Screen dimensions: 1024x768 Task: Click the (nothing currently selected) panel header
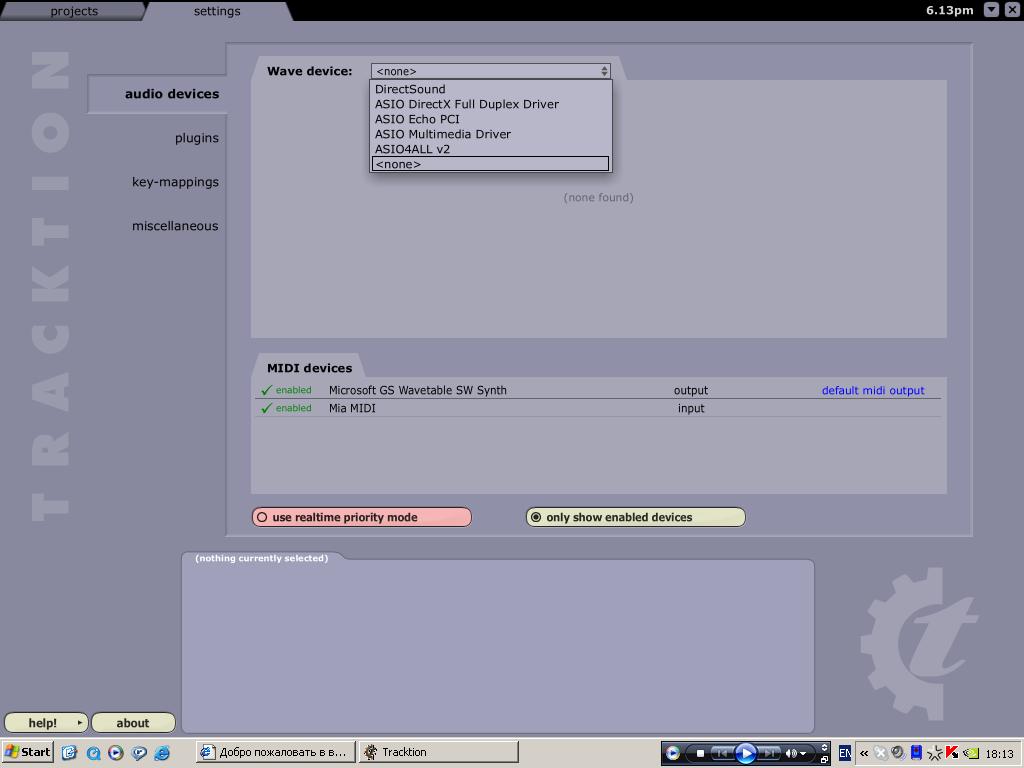tap(261, 558)
